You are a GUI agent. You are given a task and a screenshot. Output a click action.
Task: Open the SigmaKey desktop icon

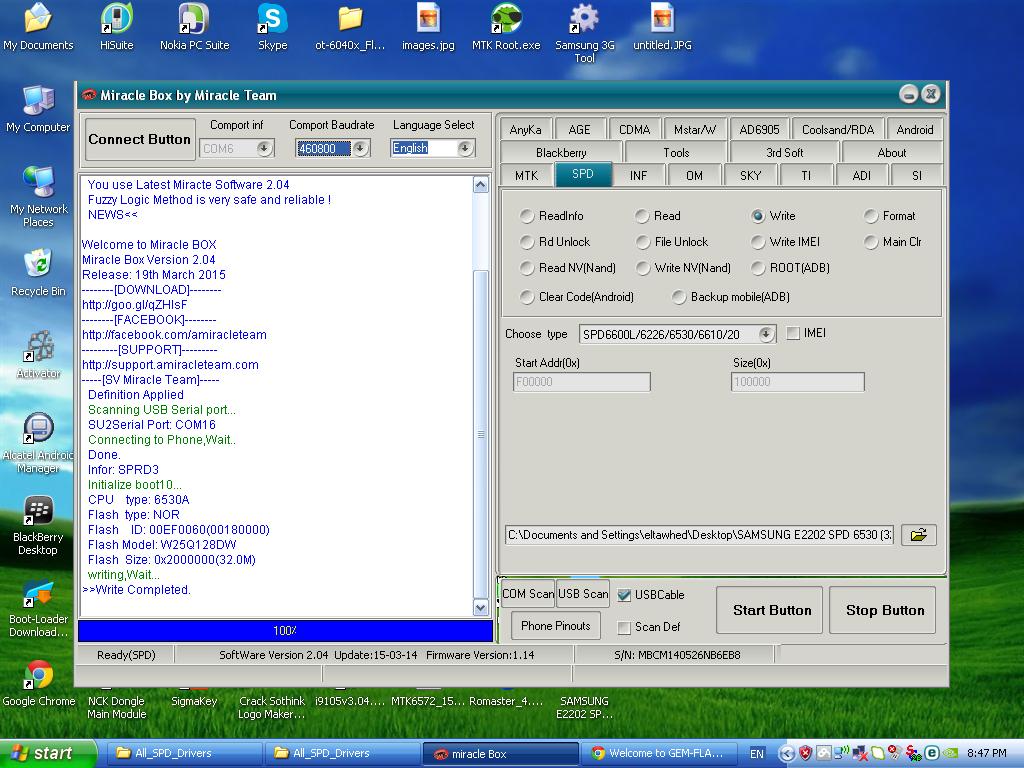tap(194, 701)
